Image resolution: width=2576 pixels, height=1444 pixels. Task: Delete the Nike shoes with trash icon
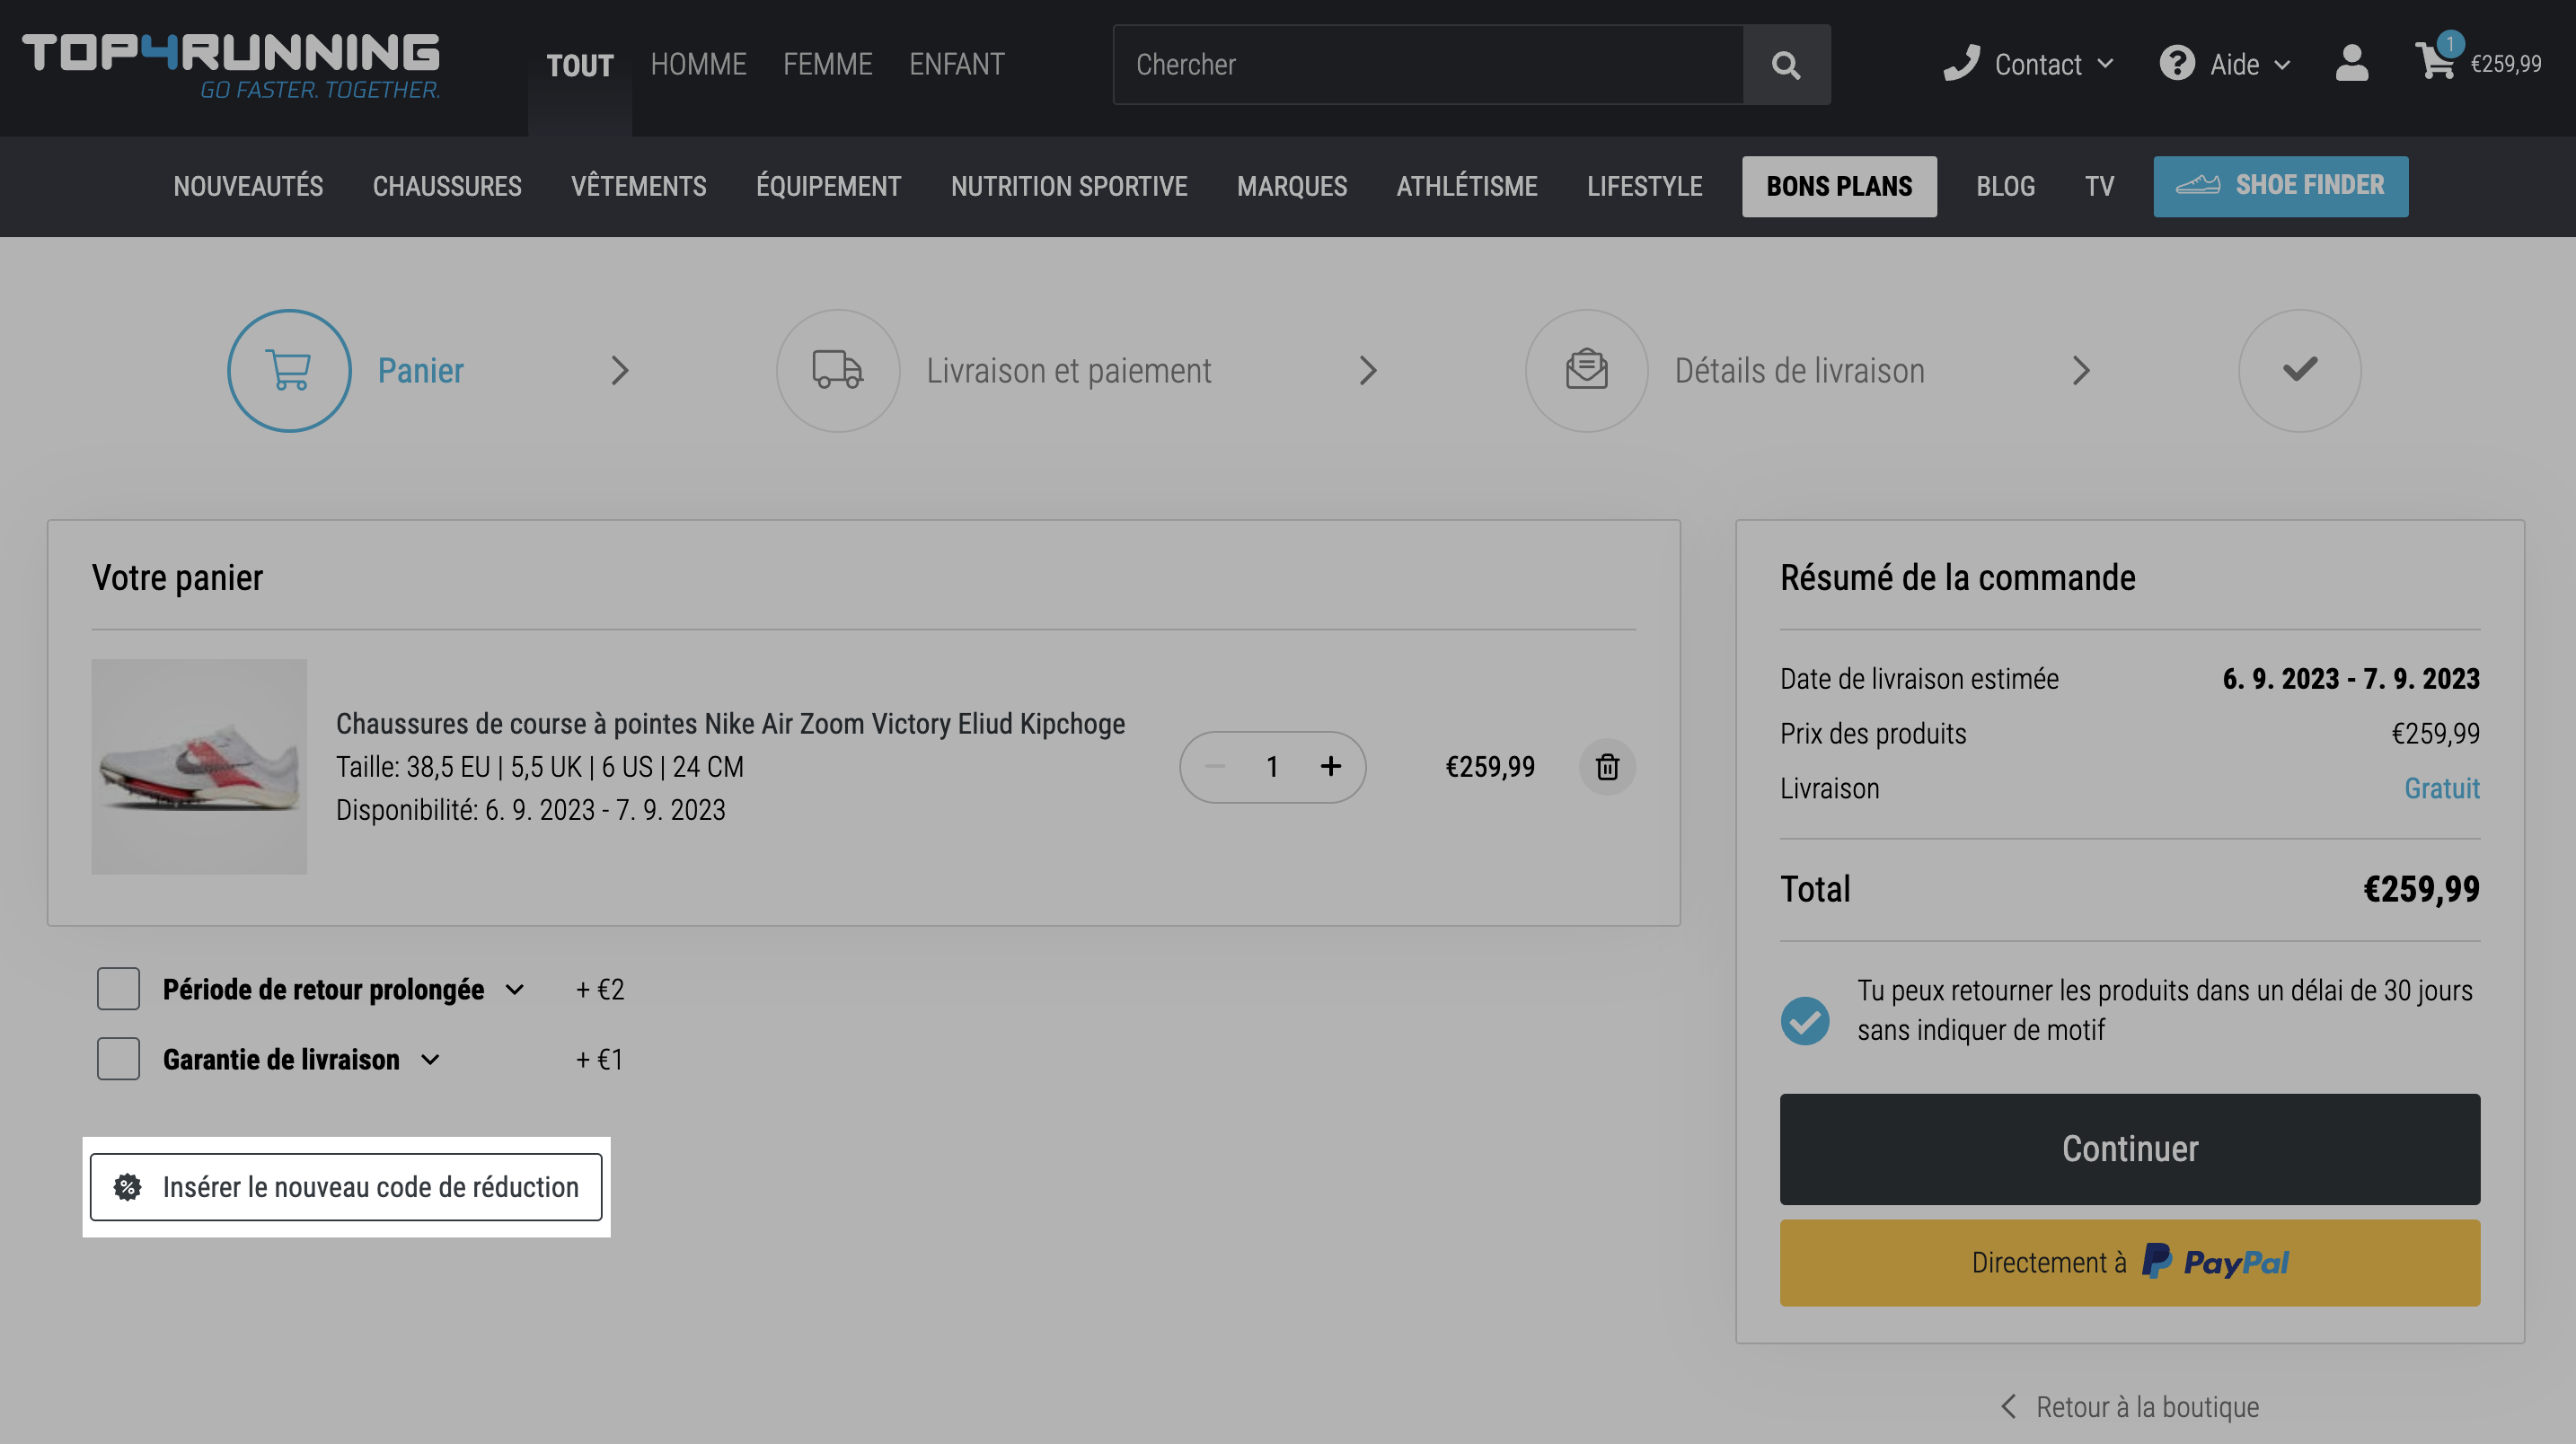[x=1607, y=767]
